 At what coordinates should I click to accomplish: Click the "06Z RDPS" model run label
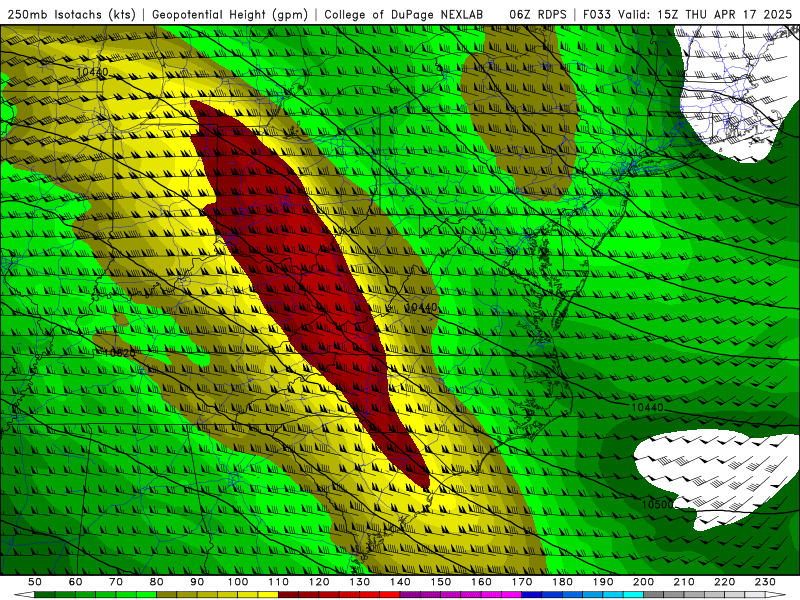click(x=538, y=14)
